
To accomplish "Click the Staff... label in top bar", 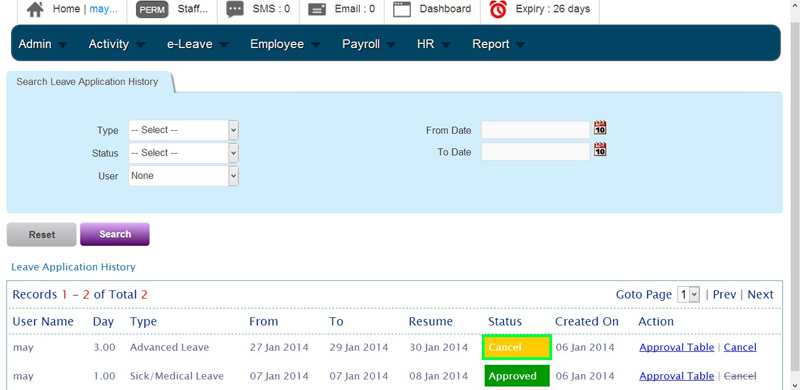I will tap(193, 9).
